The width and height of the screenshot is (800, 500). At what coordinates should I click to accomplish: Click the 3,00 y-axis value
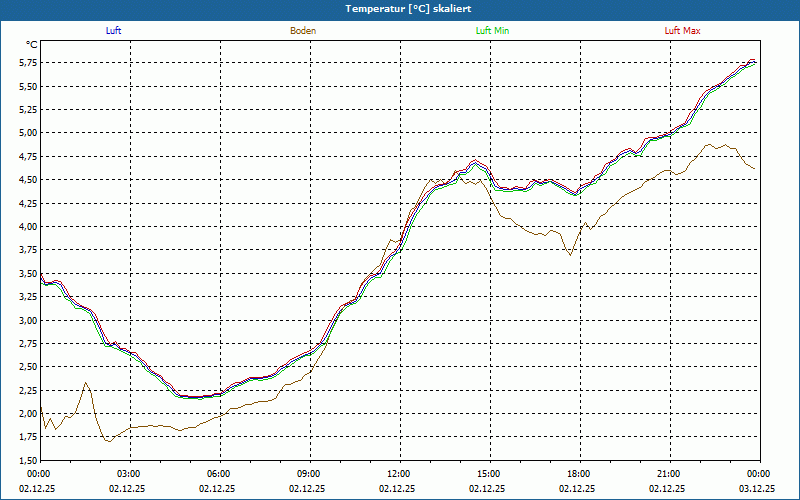28,320
